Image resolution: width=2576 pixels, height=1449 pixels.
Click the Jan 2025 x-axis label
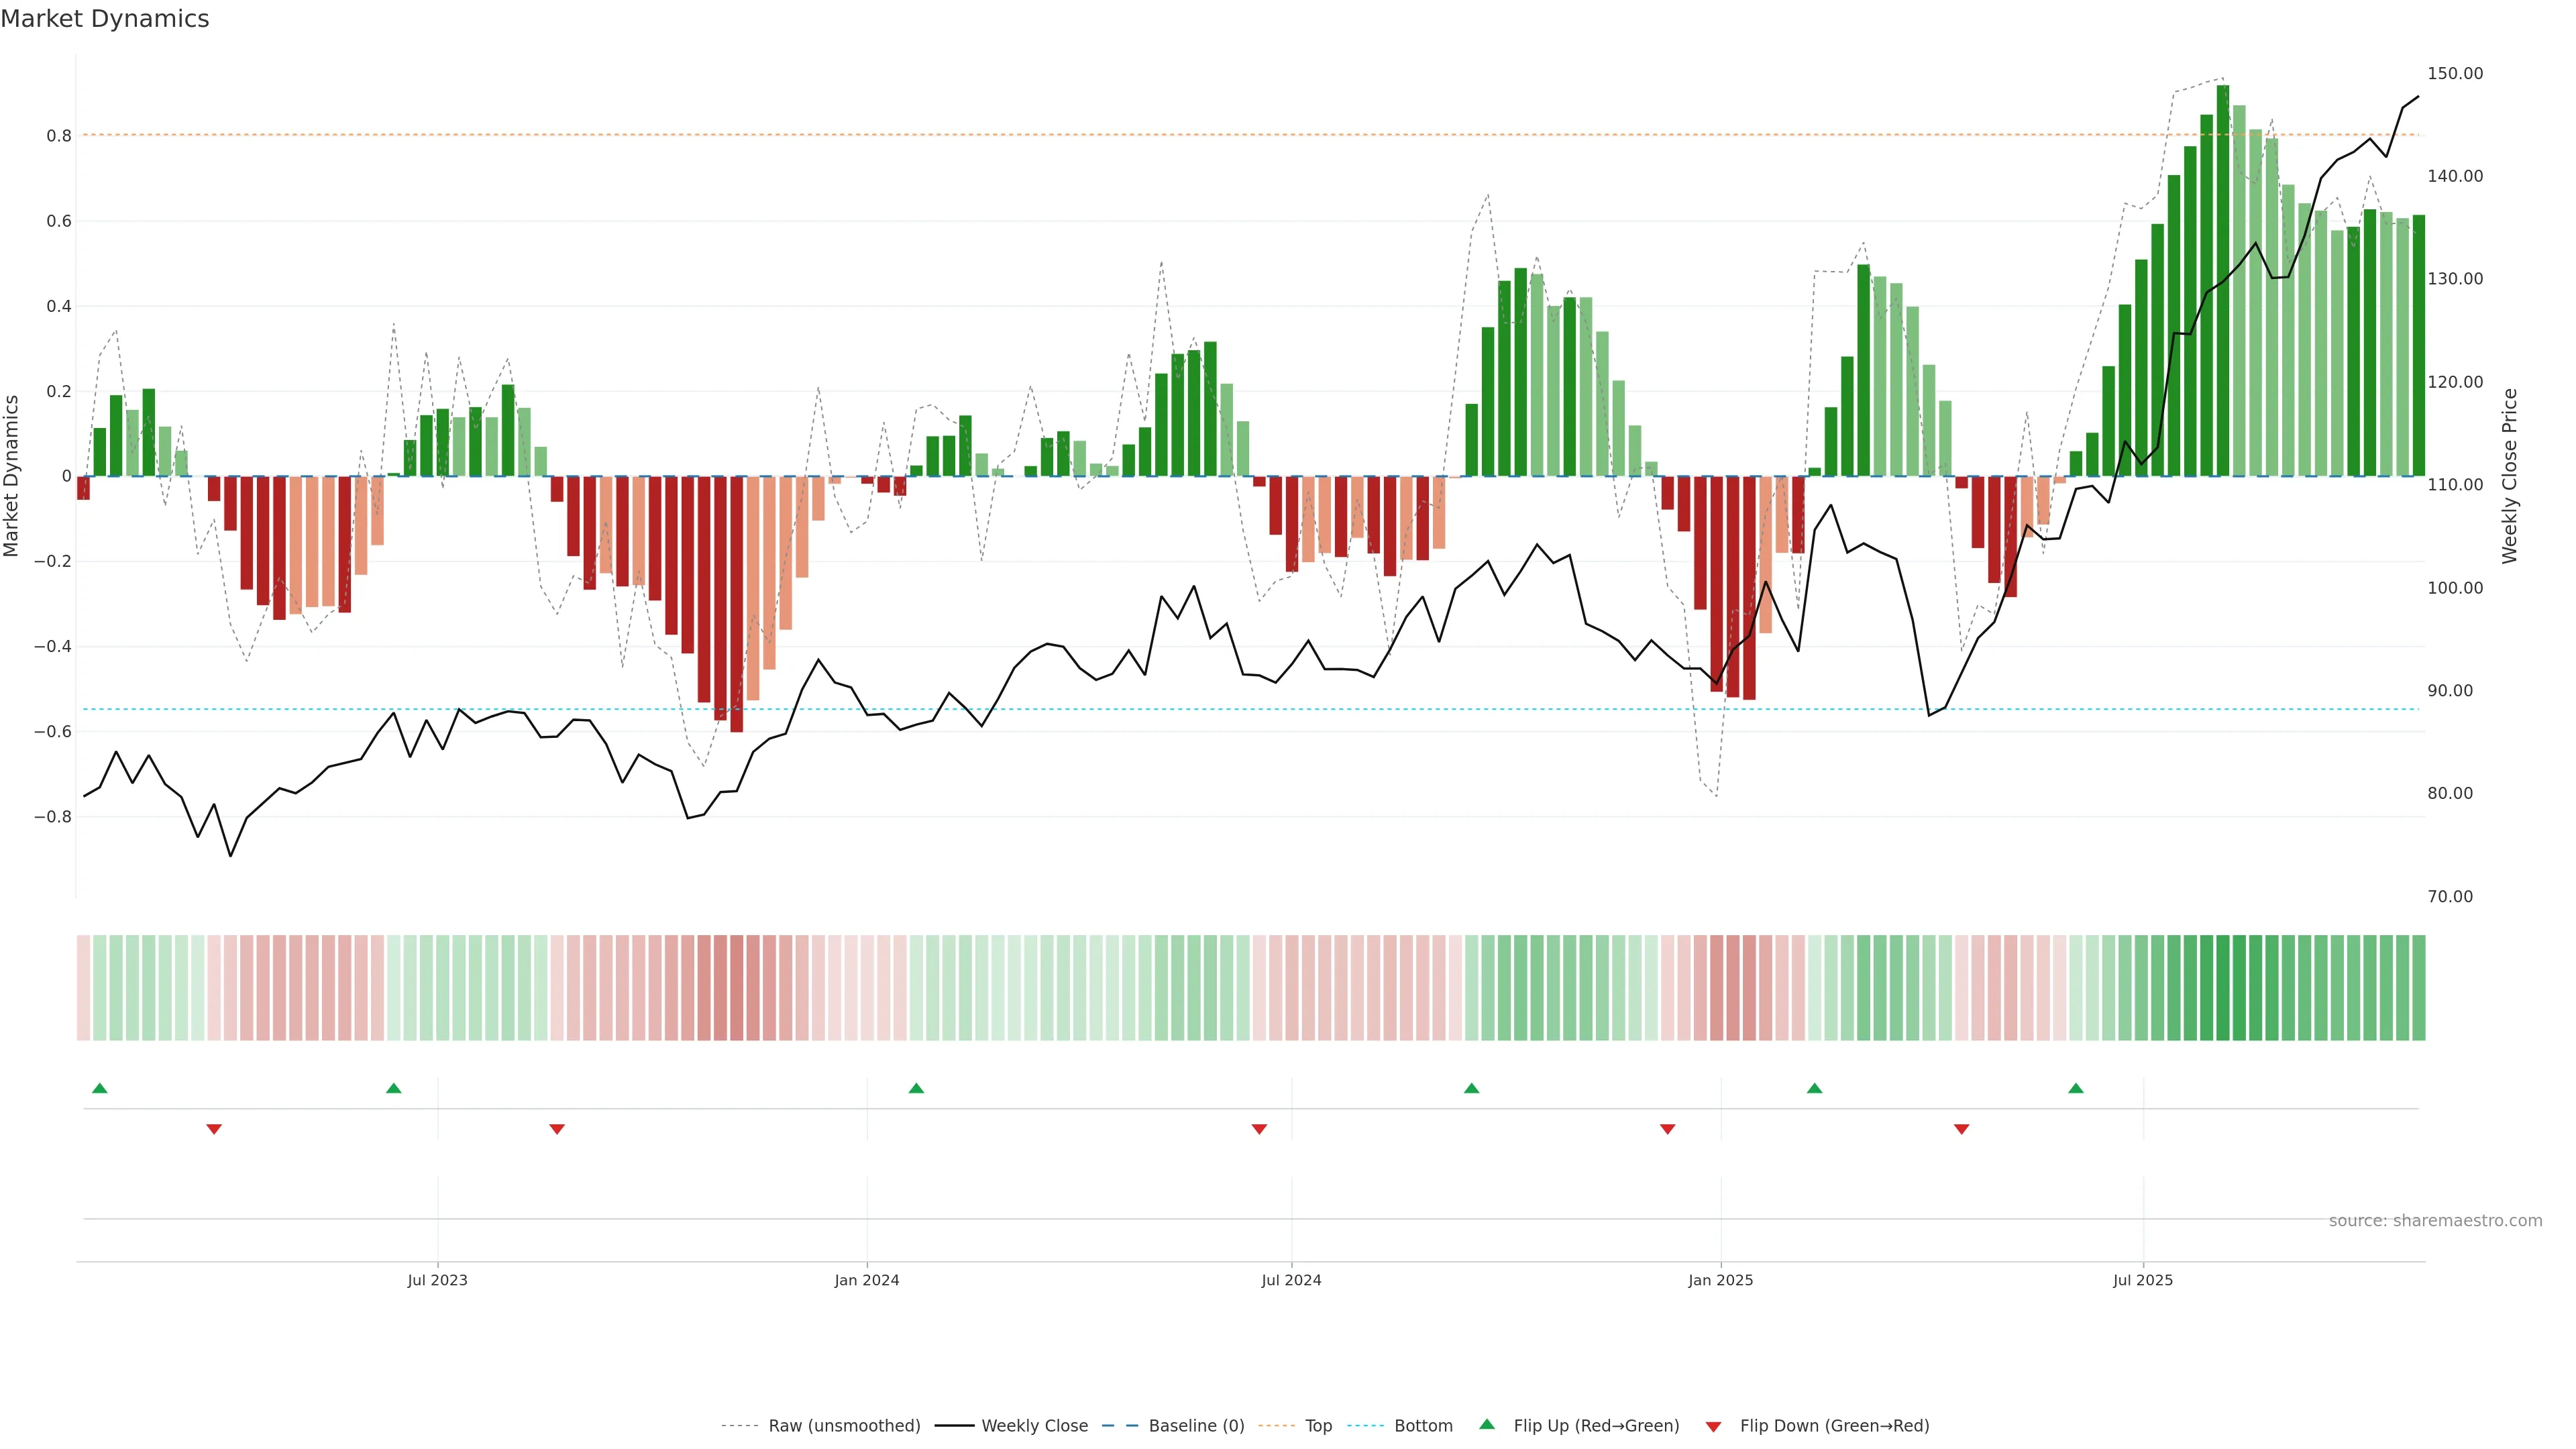point(1720,1280)
